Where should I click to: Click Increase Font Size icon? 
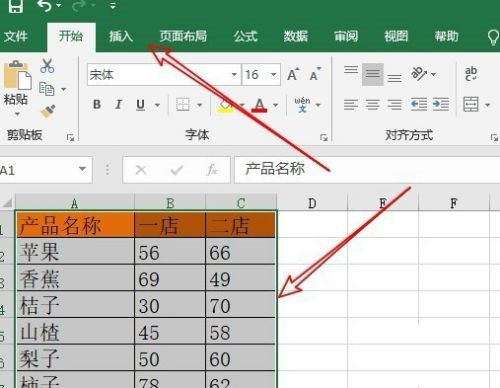(x=293, y=74)
